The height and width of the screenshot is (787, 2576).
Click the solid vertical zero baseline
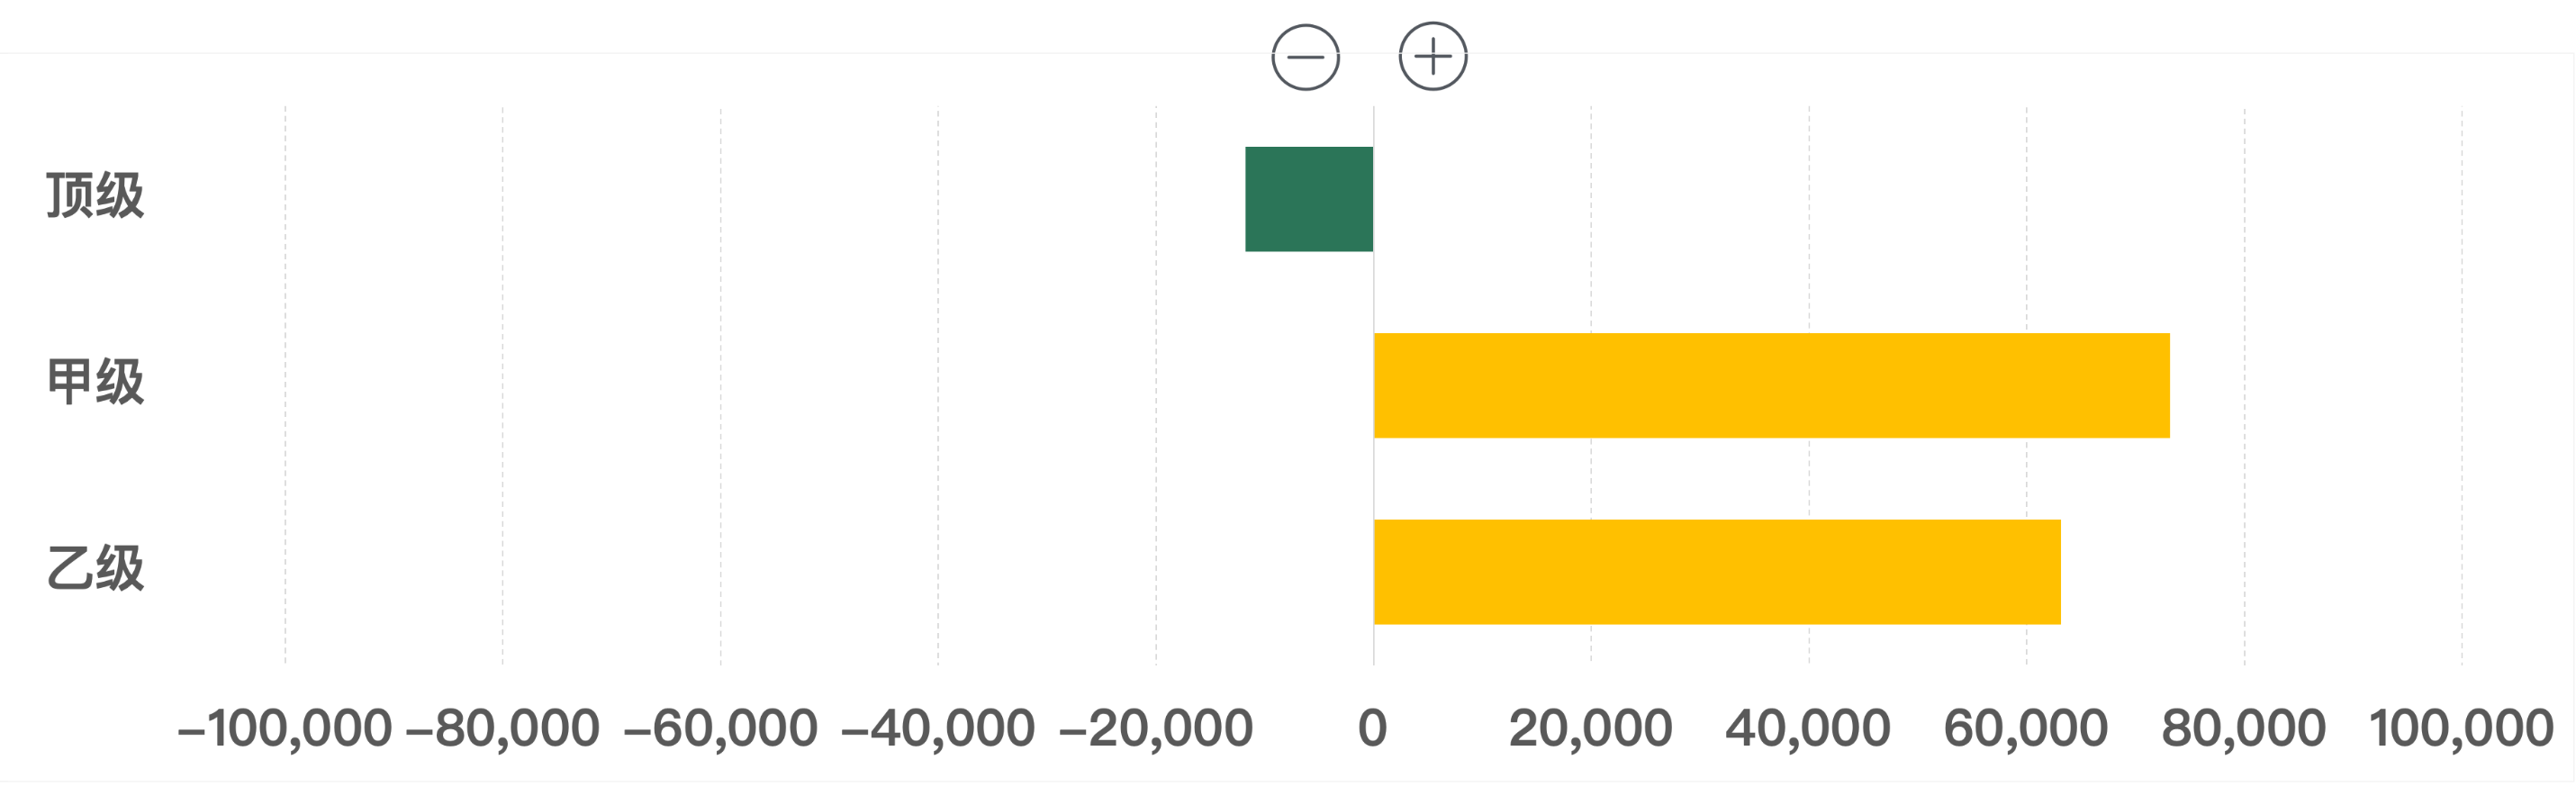[1373, 290]
